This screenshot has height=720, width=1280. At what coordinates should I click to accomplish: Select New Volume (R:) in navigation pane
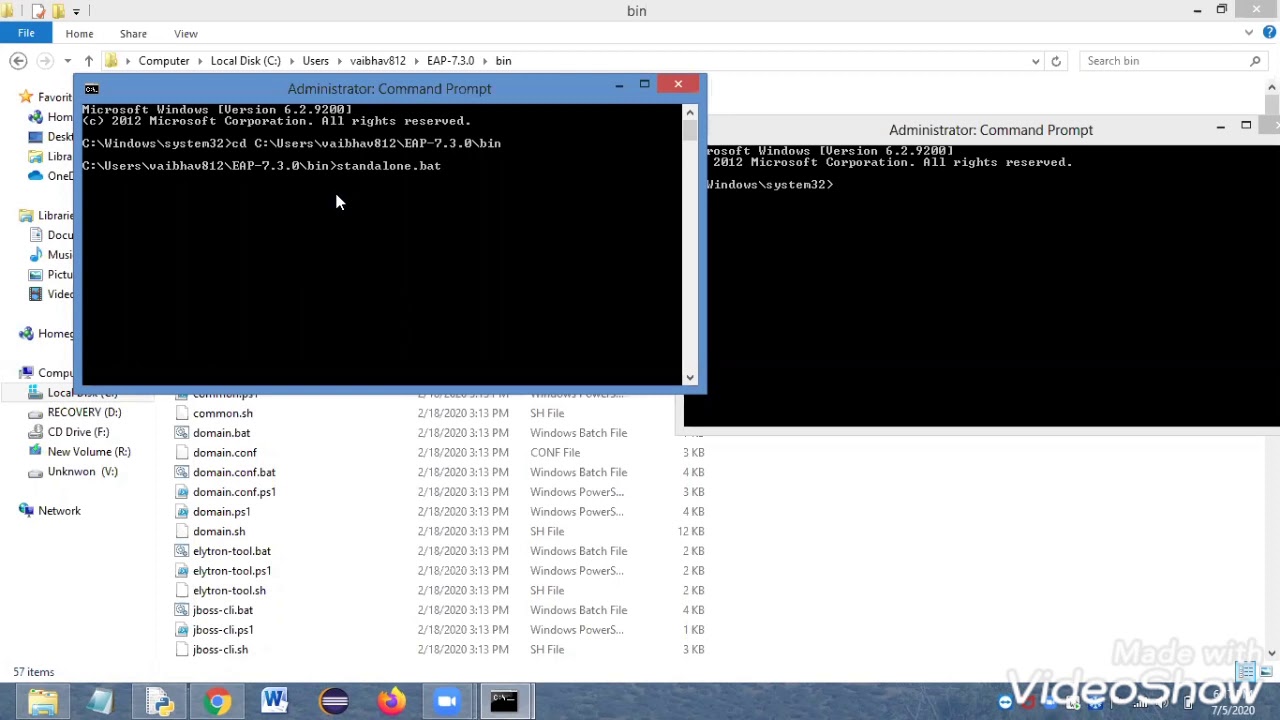pyautogui.click(x=89, y=452)
